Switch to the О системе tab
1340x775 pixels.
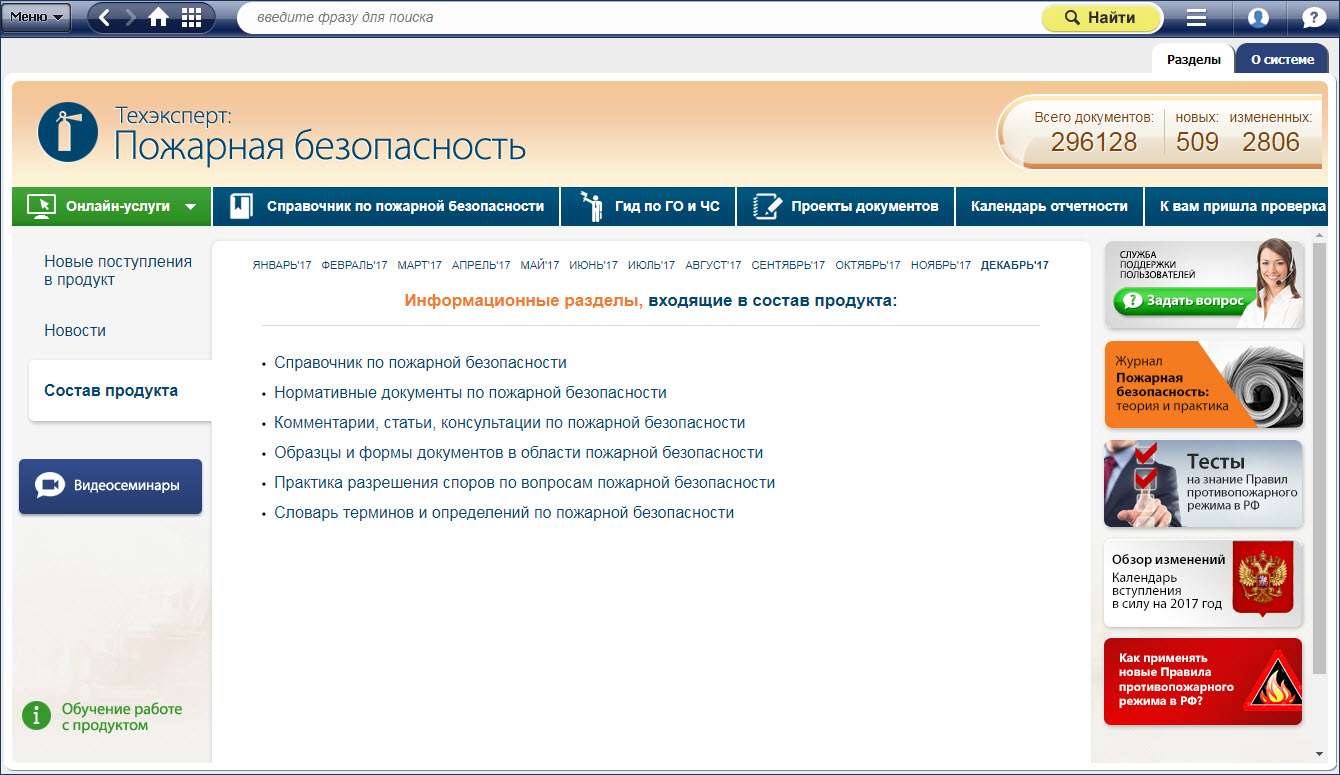(1282, 59)
